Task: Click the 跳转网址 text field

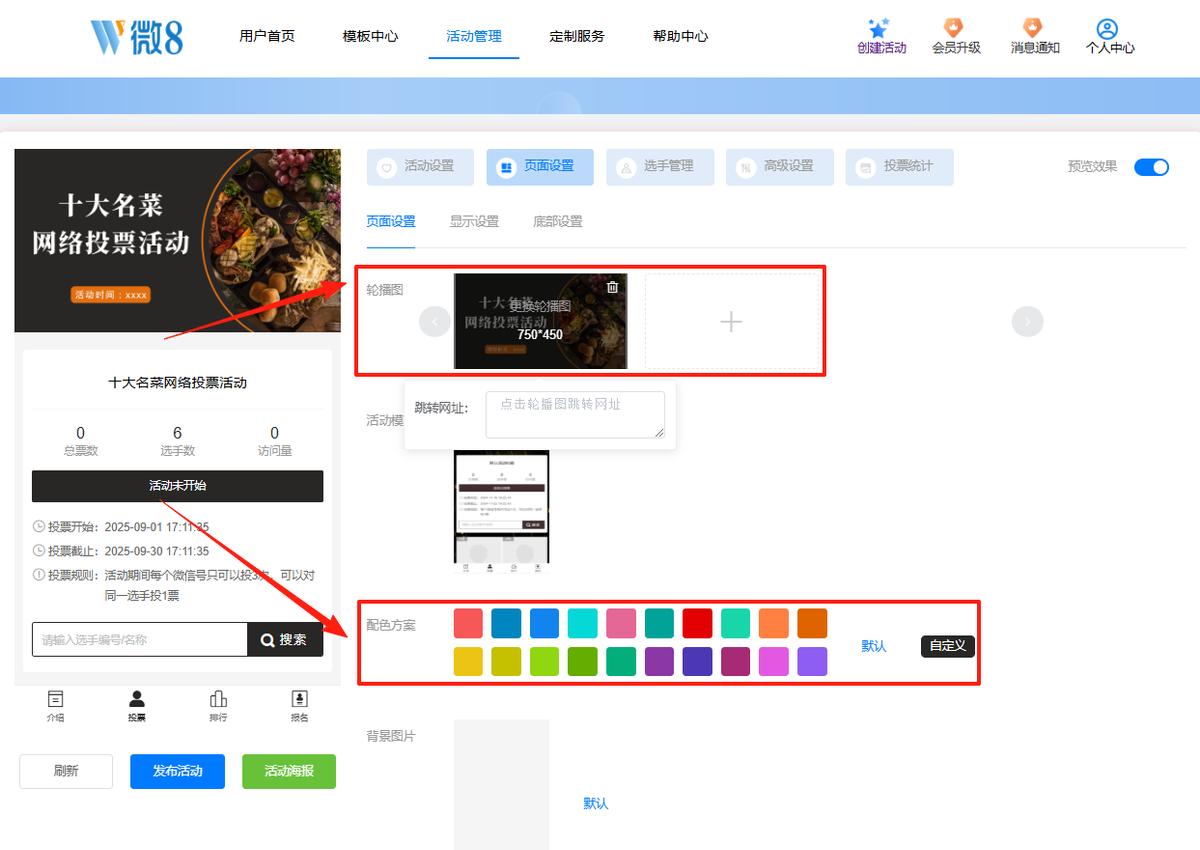Action: (x=575, y=414)
